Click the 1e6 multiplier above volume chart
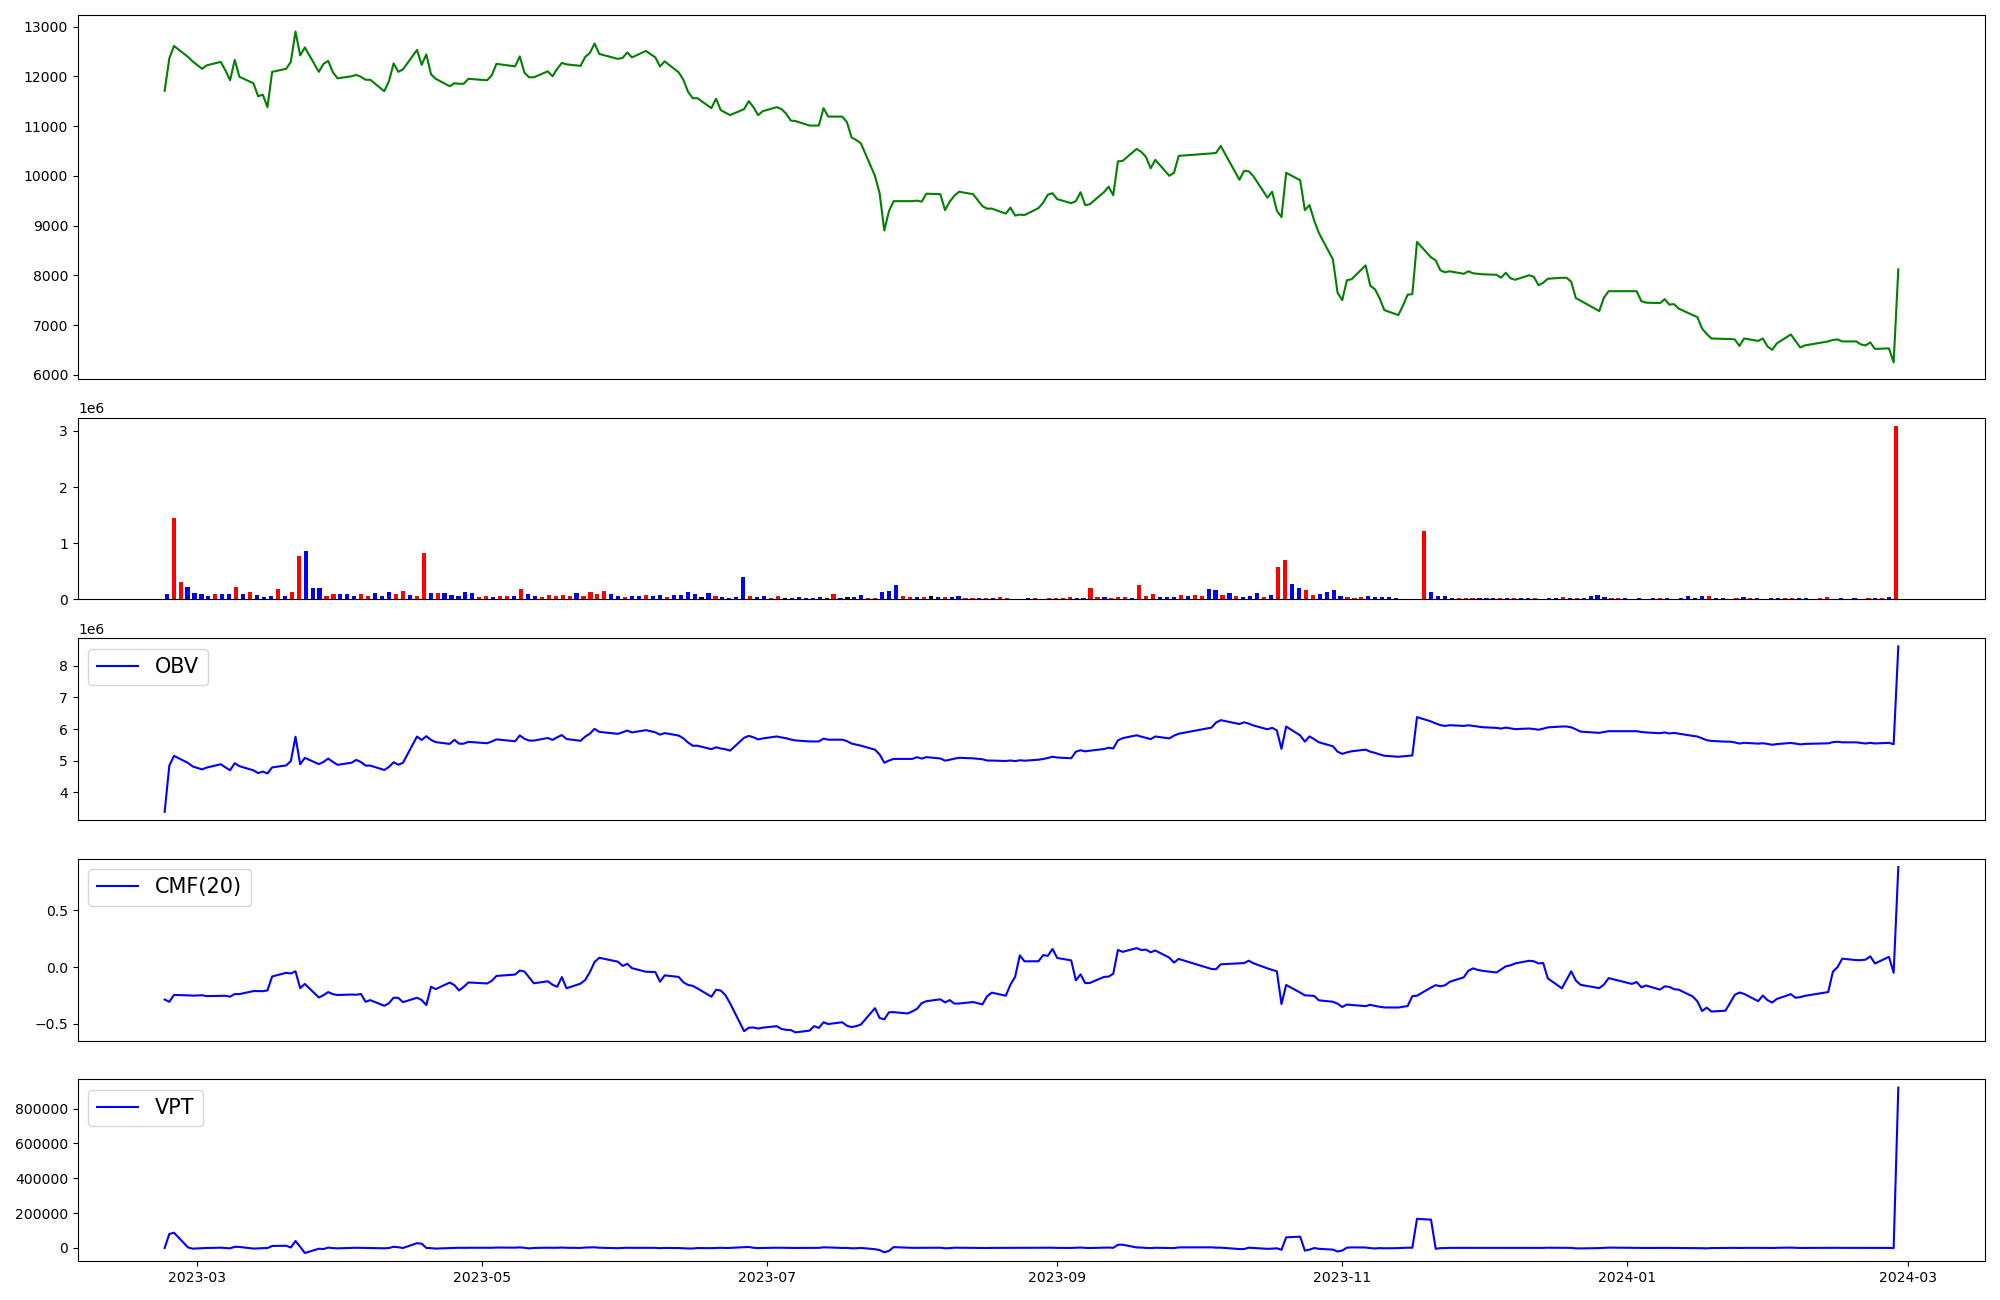 coord(92,409)
